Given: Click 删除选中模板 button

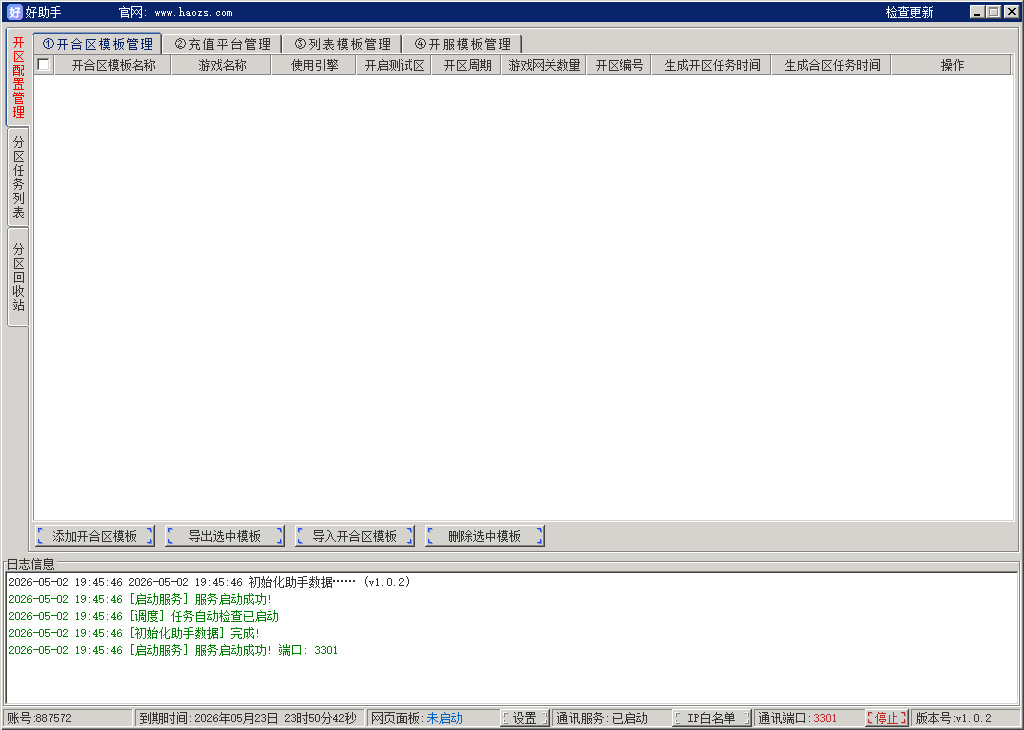Looking at the screenshot, I should pos(485,536).
